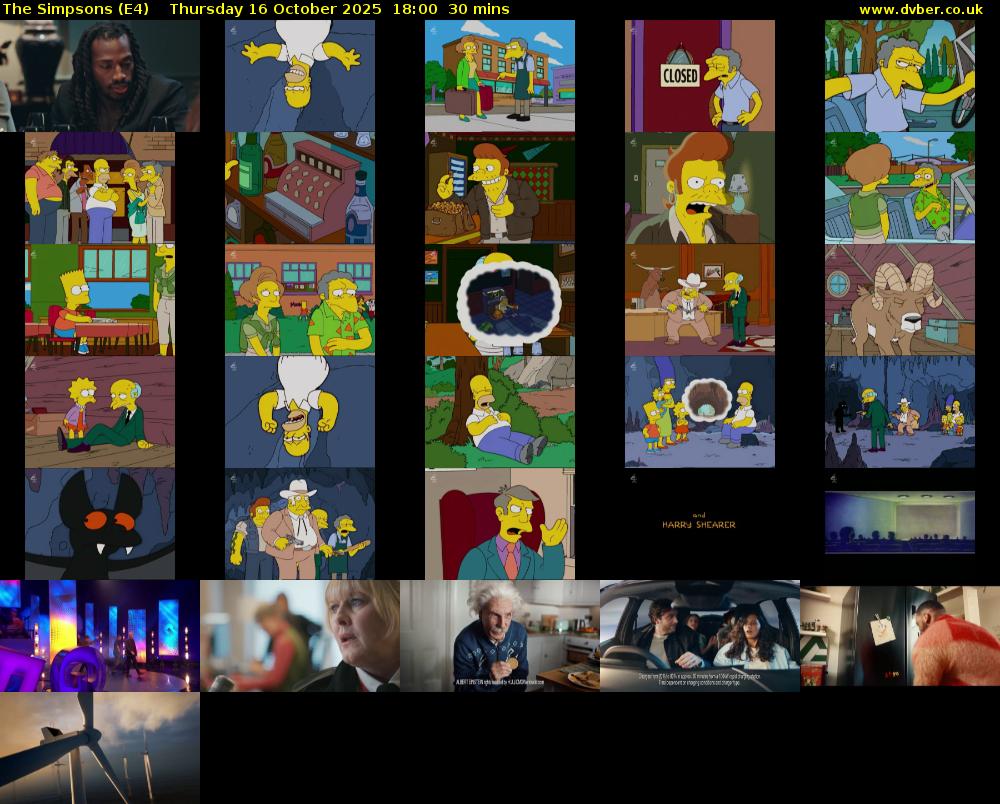This screenshot has height=804, width=1000.
Task: Select the black bat with orange eyes thumbnail
Action: [100, 524]
